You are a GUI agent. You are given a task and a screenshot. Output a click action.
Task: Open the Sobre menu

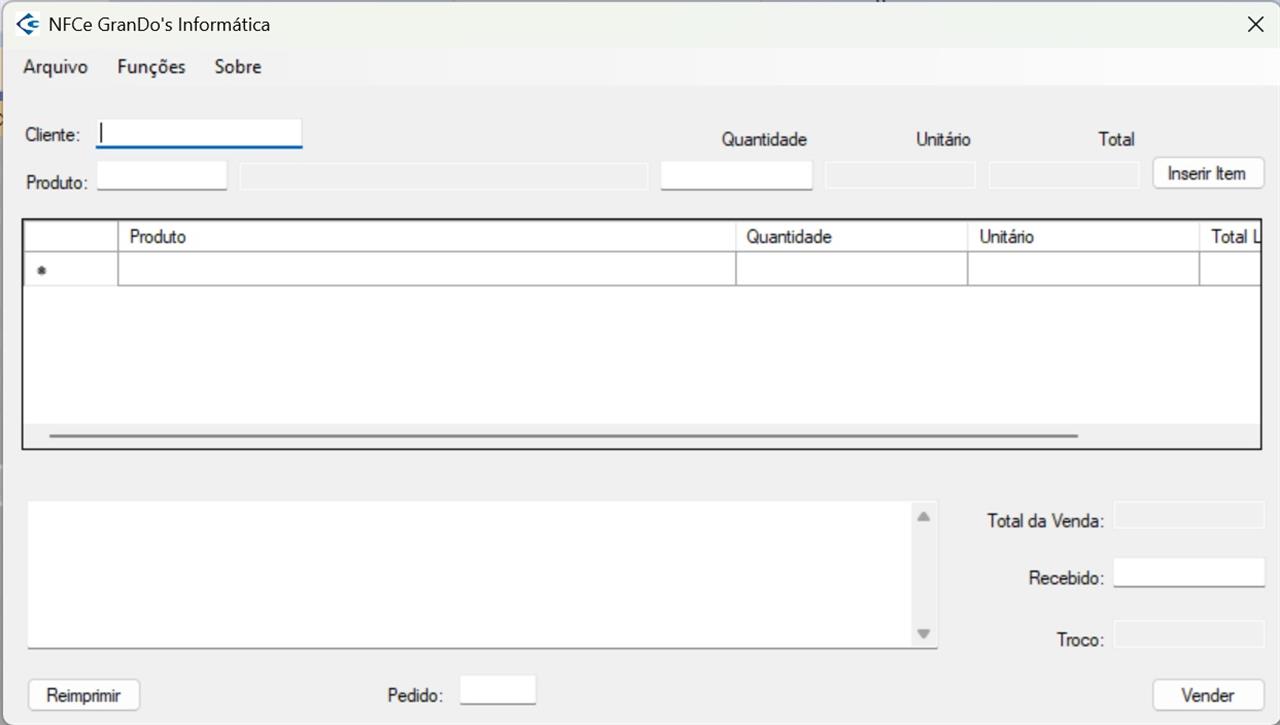(238, 67)
